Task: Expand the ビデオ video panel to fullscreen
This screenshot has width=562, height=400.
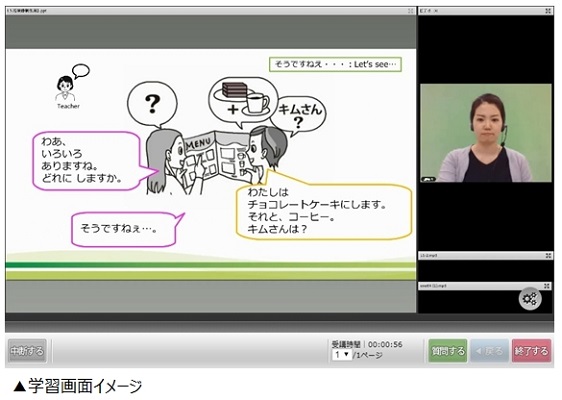Action: tap(548, 11)
